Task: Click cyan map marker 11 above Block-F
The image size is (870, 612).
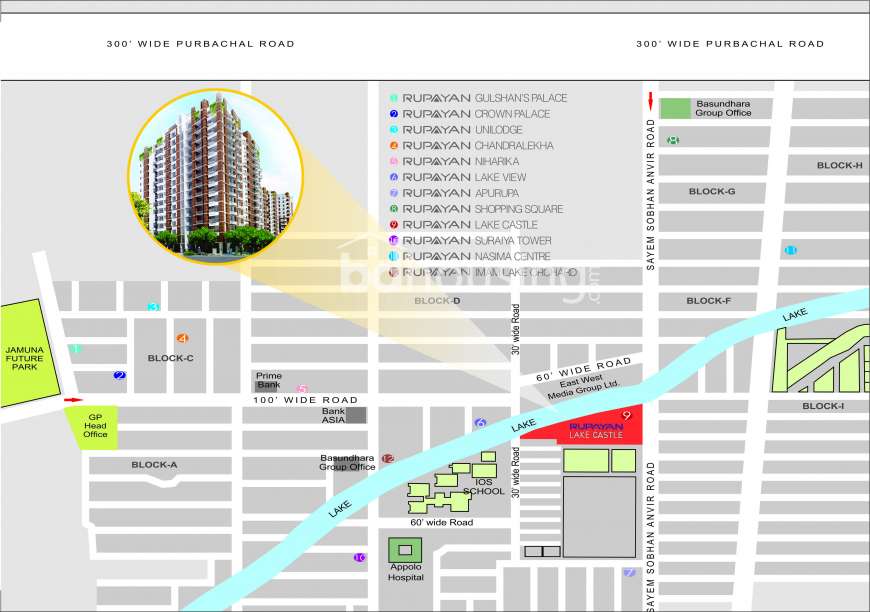Action: click(x=791, y=250)
